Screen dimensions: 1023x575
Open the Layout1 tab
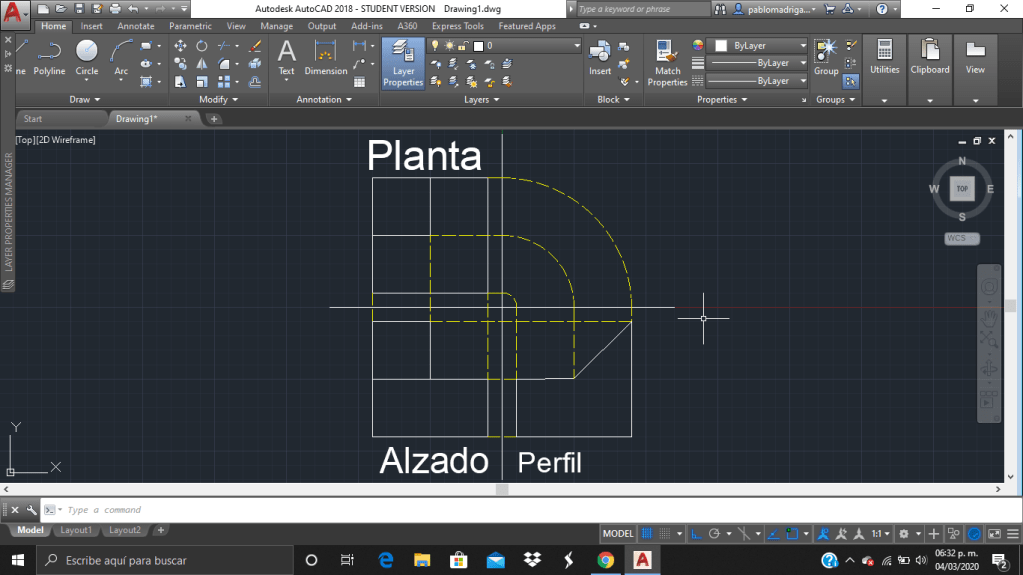pyautogui.click(x=76, y=530)
